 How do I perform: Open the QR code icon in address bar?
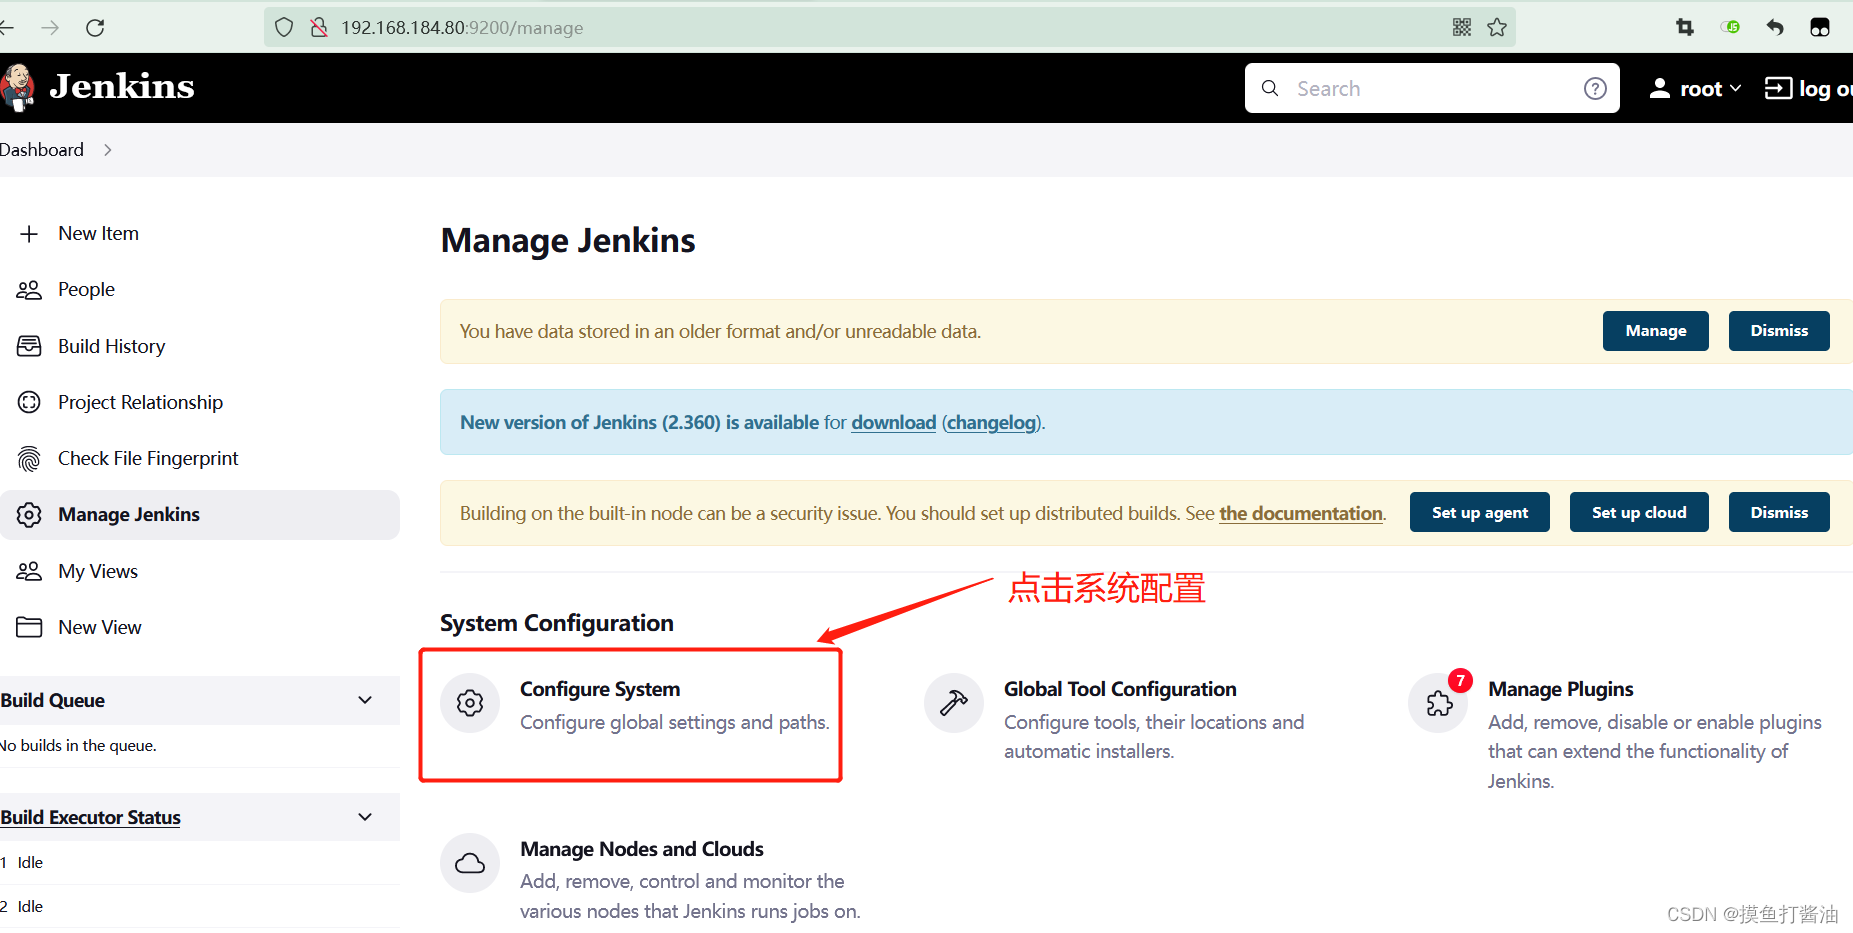tap(1462, 27)
